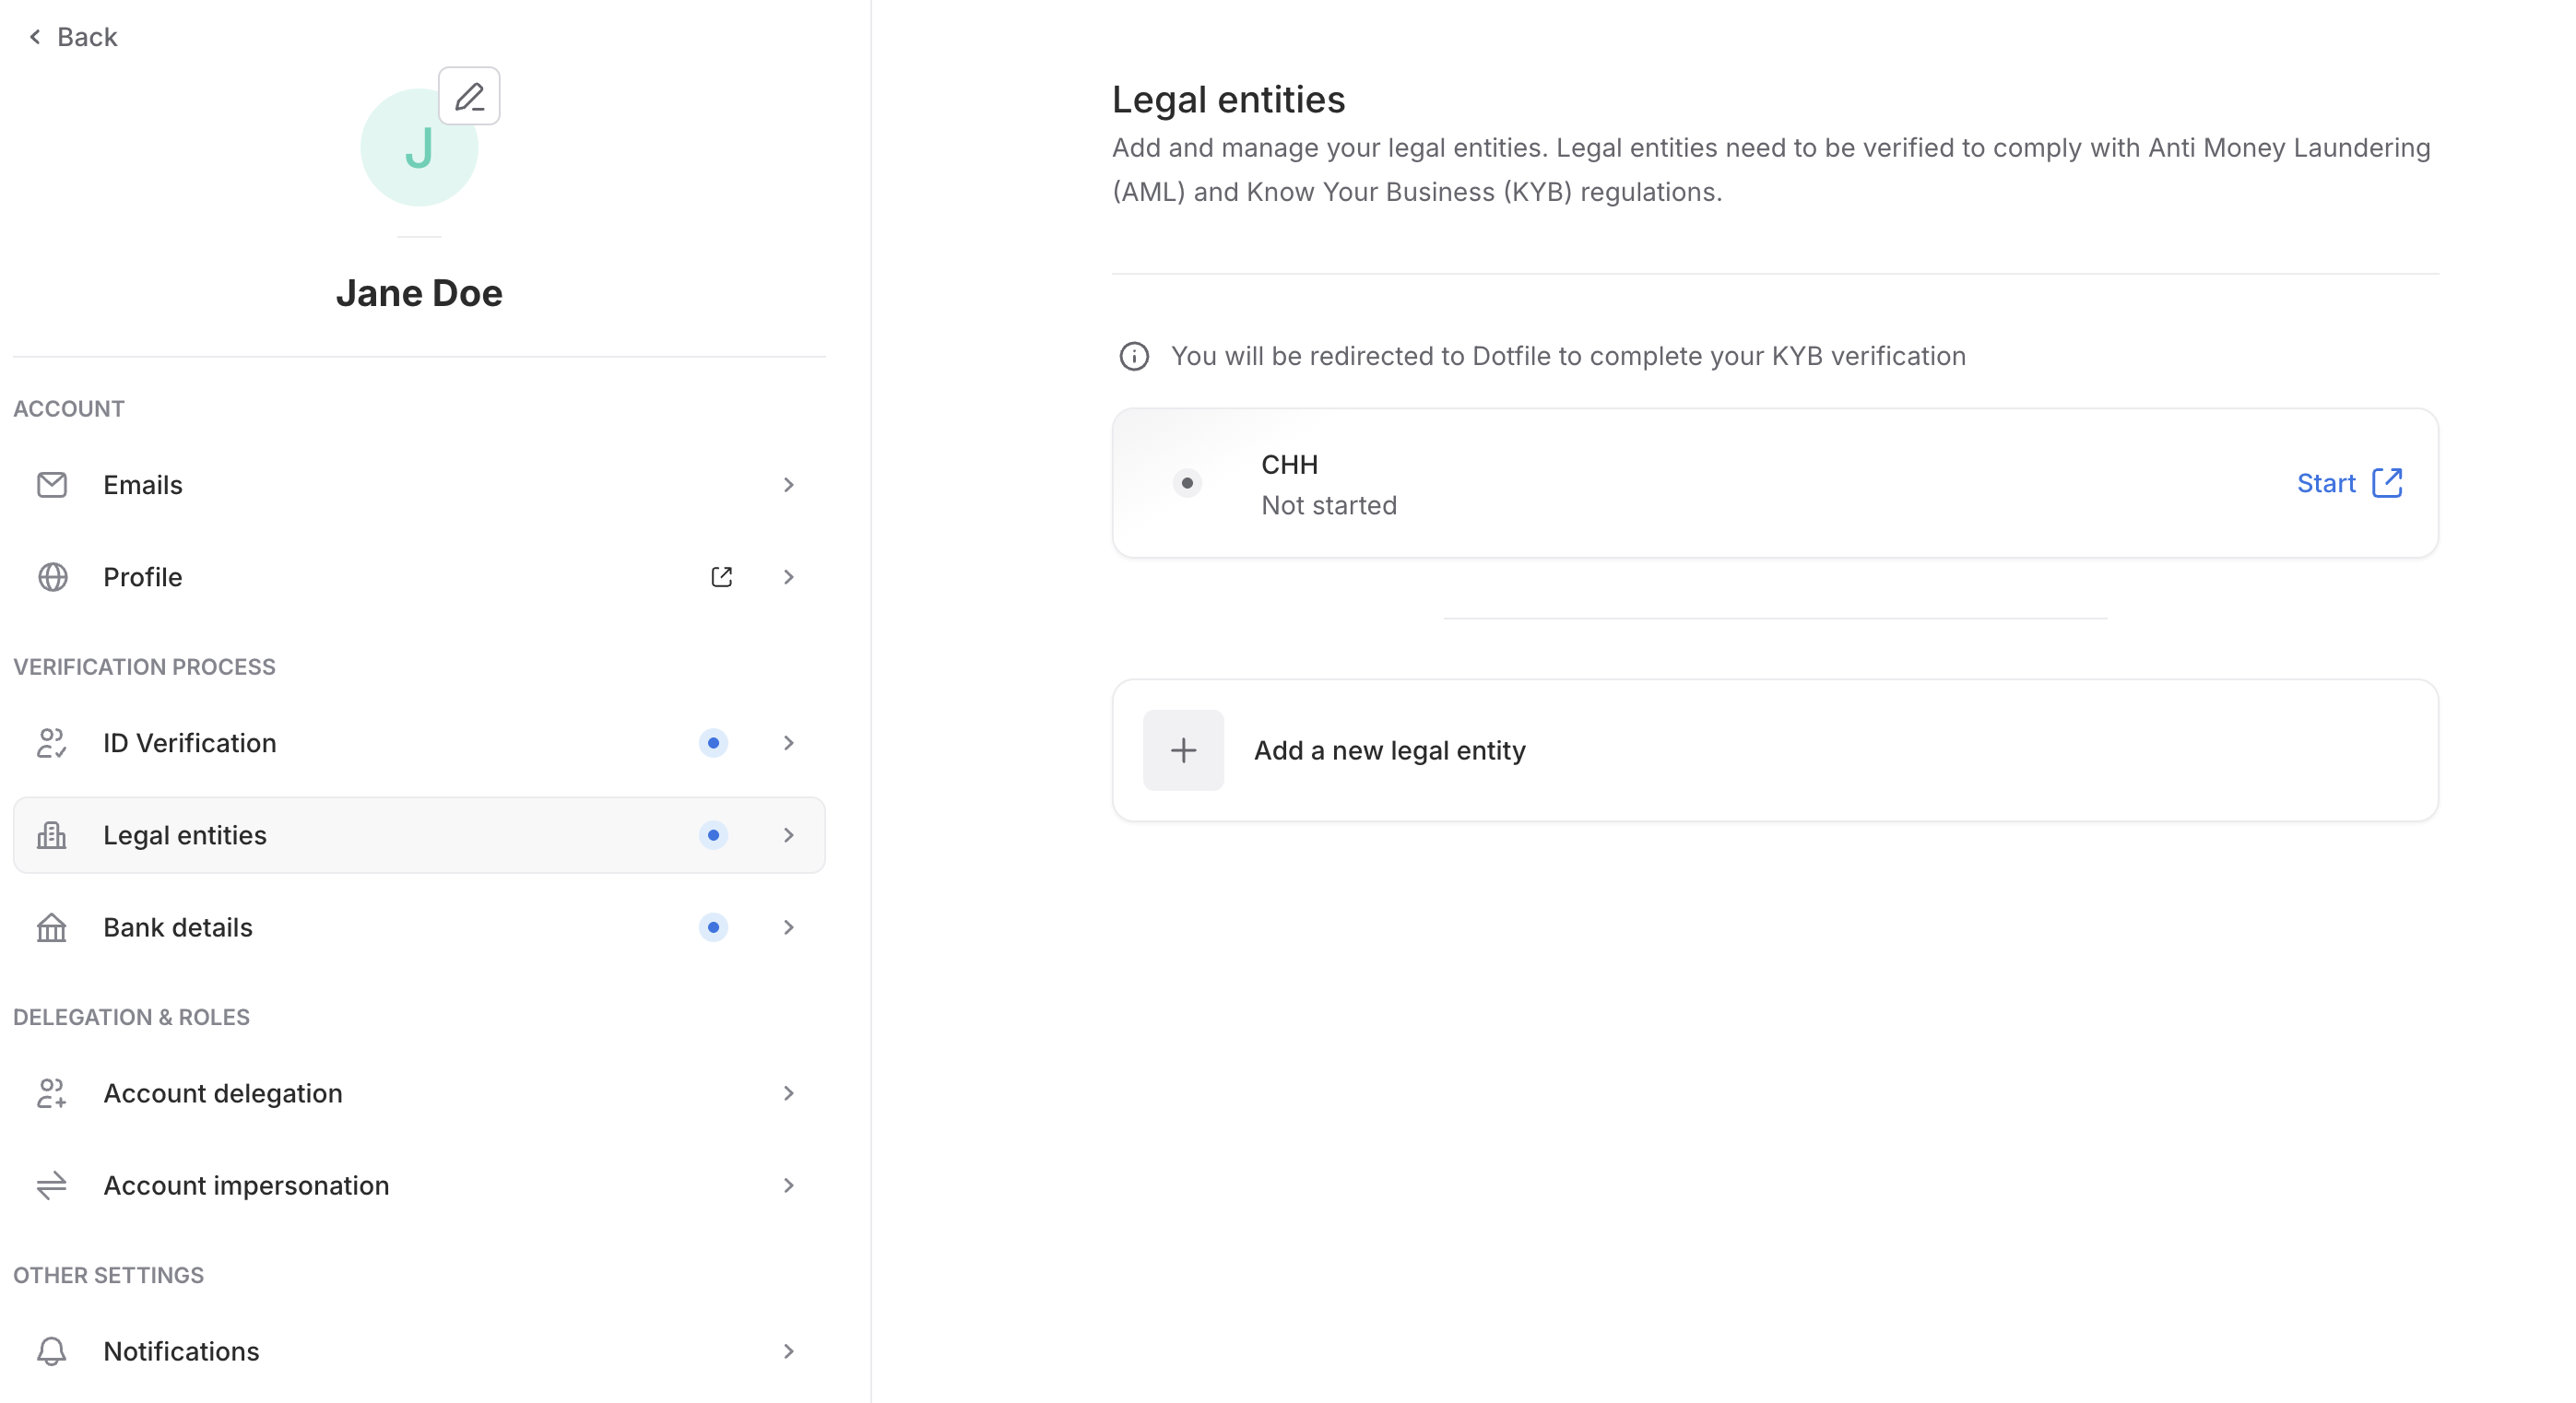Click blue status dot for Bank details
Screen dimensions: 2576x1403
point(713,927)
